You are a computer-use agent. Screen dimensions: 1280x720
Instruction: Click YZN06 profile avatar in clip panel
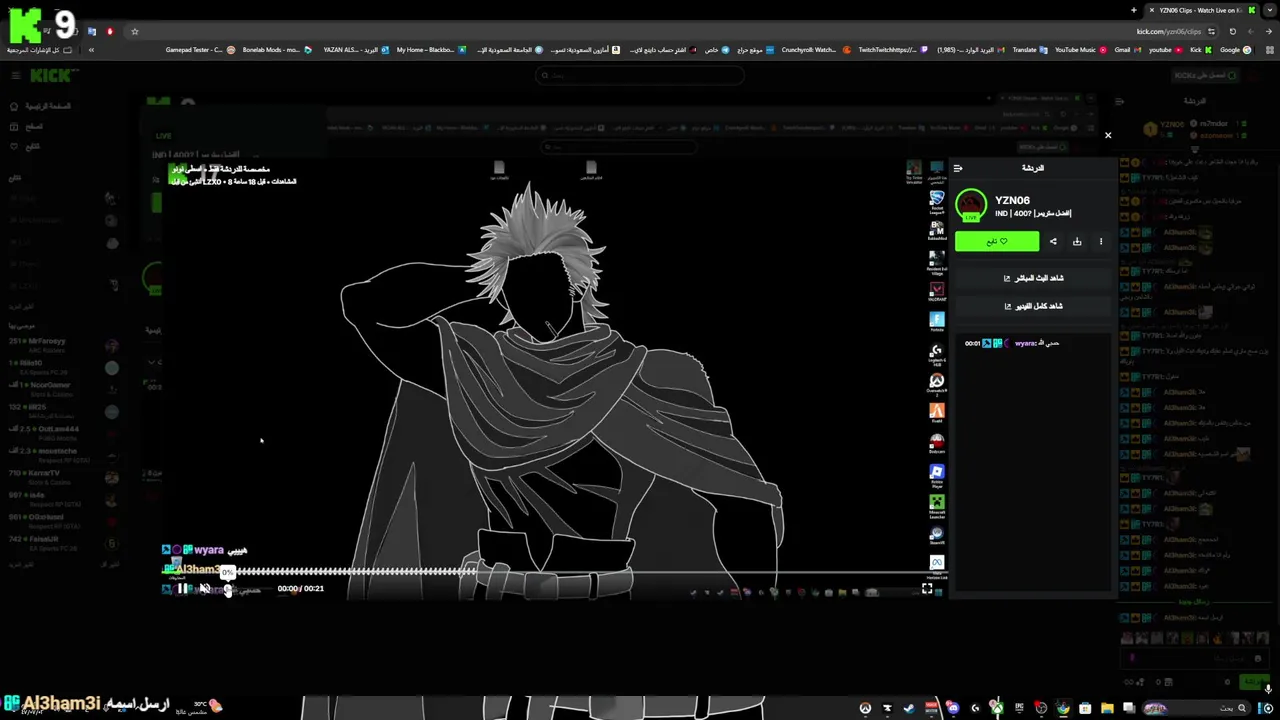(x=970, y=205)
